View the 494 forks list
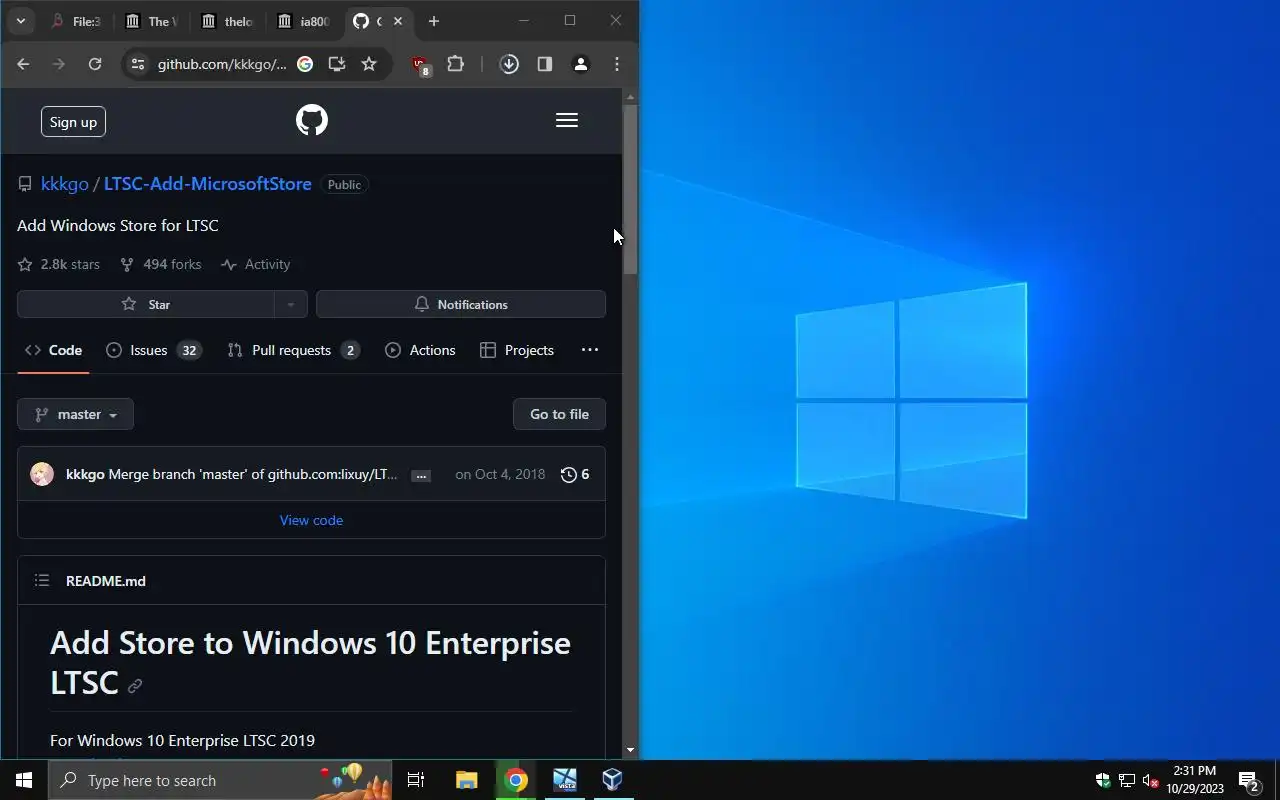This screenshot has height=800, width=1280. (161, 264)
